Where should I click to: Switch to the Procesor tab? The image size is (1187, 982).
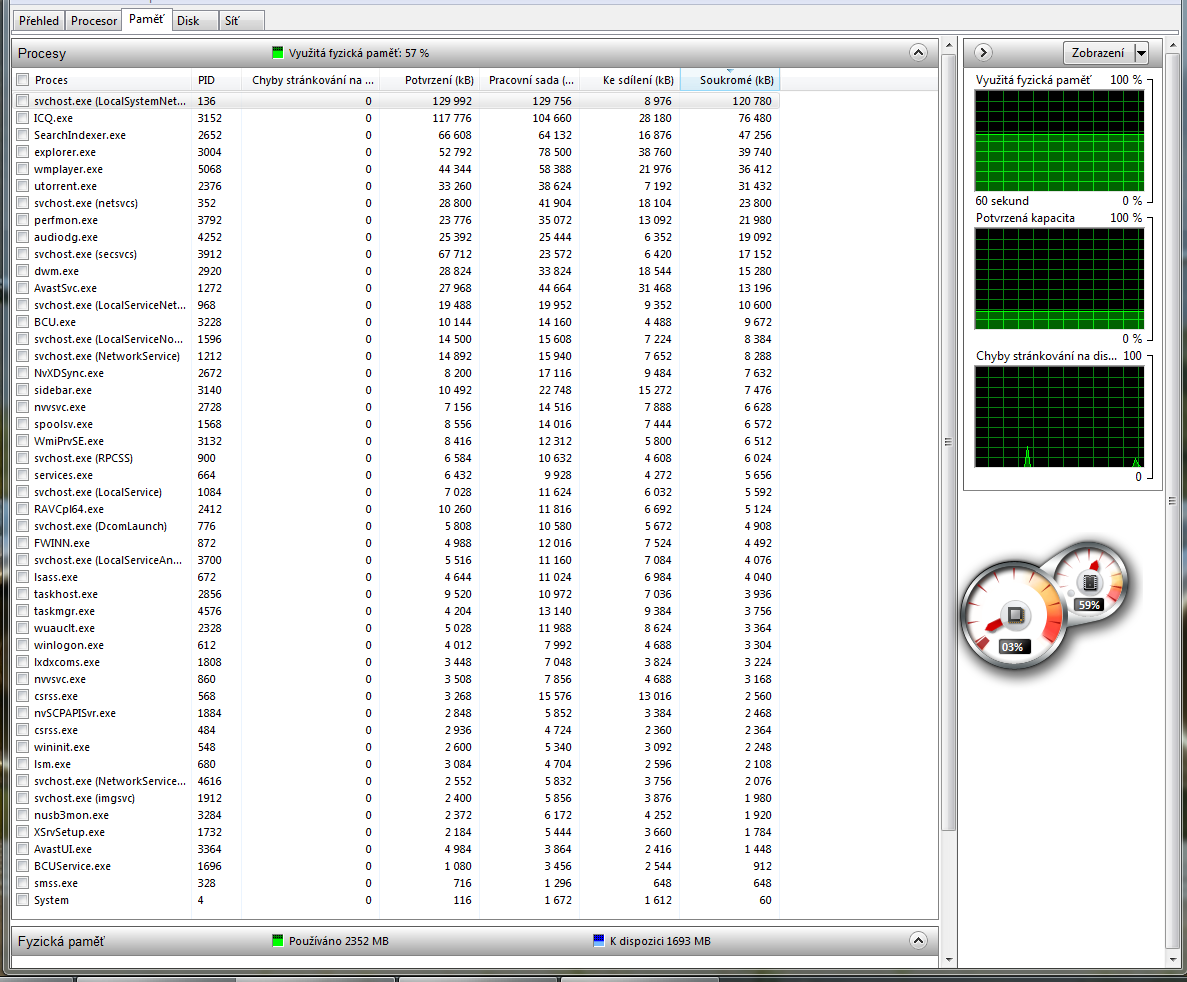point(94,21)
